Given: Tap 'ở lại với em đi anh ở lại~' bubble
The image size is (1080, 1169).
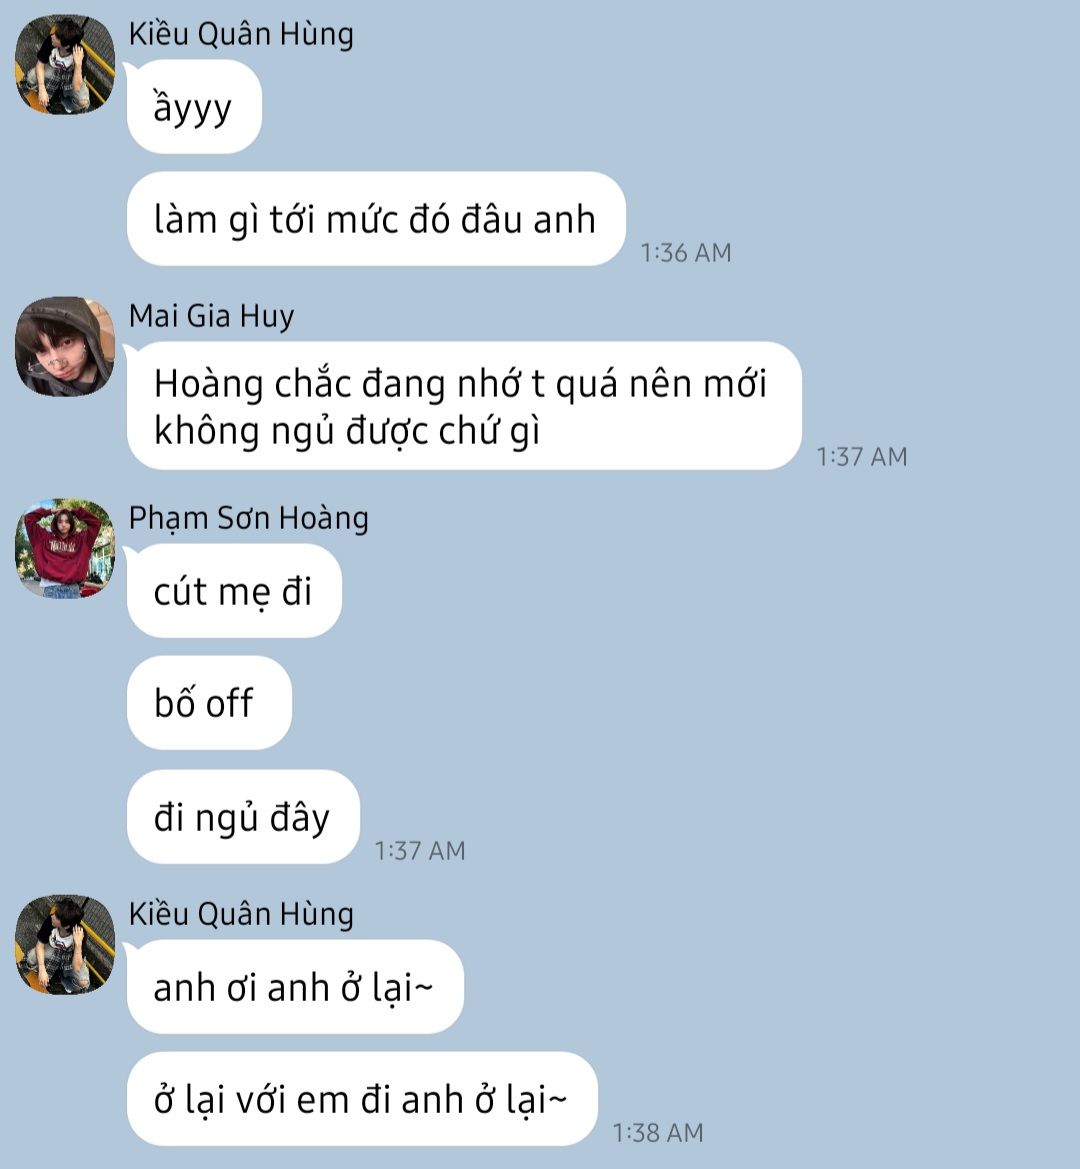Looking at the screenshot, I should click(x=362, y=1099).
